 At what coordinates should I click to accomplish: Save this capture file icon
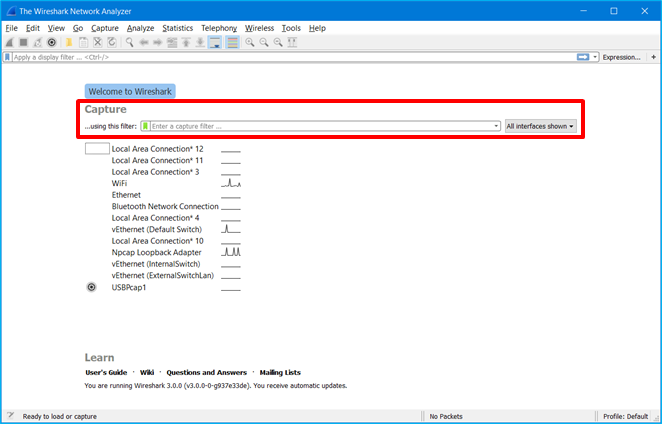click(83, 42)
